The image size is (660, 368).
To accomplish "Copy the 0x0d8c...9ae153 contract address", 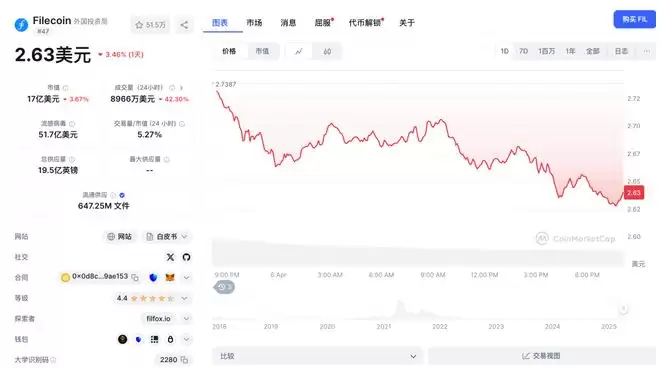I will [135, 277].
